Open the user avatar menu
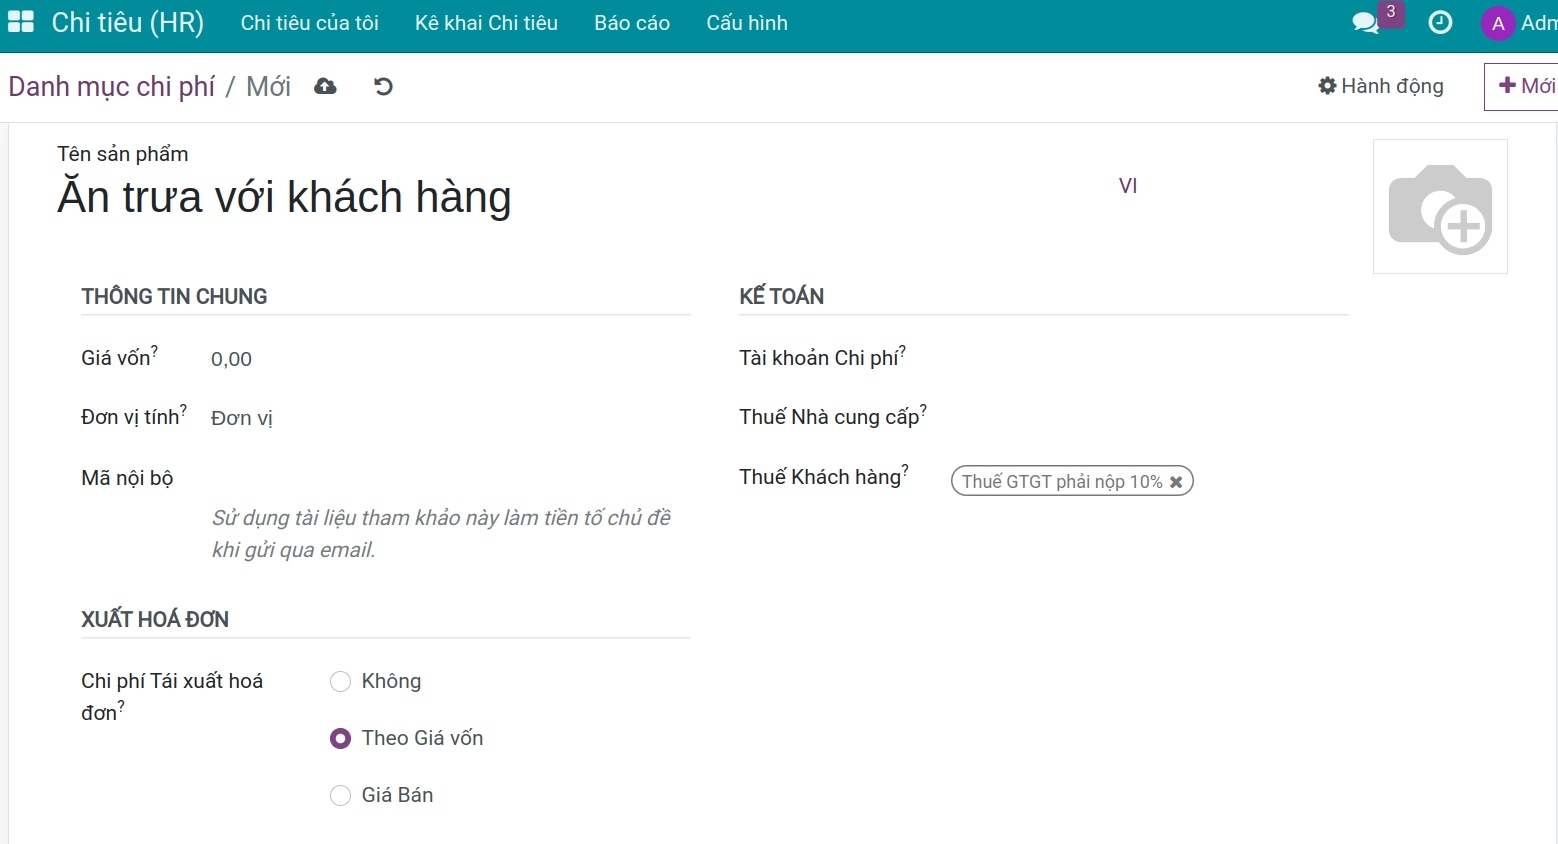The width and height of the screenshot is (1558, 844). [1518, 23]
